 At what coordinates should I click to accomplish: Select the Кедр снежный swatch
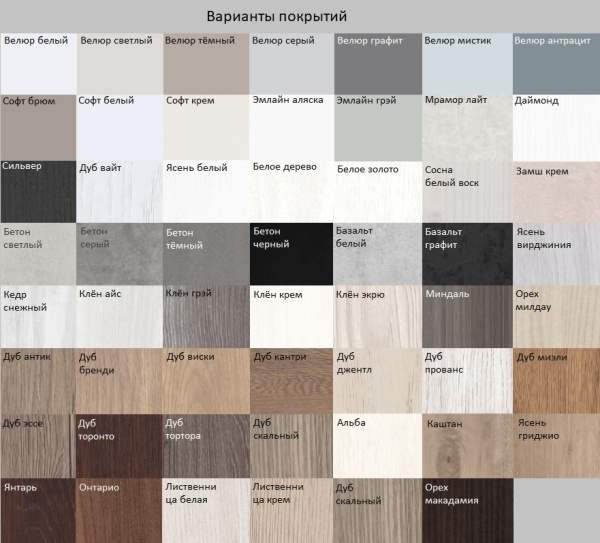point(38,317)
